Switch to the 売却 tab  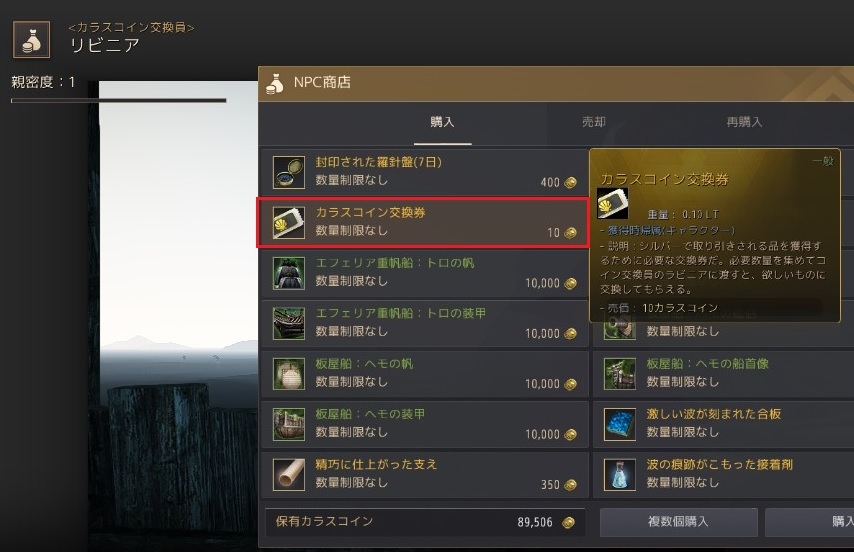pos(594,122)
